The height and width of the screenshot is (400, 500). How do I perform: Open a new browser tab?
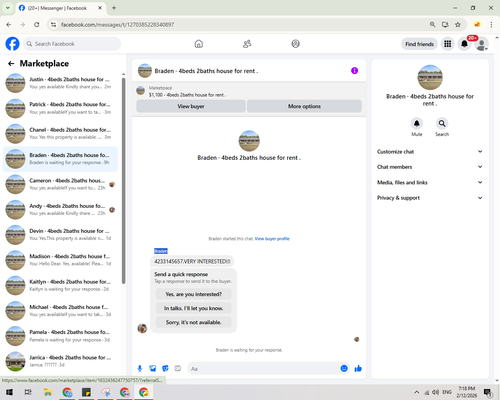(x=114, y=8)
